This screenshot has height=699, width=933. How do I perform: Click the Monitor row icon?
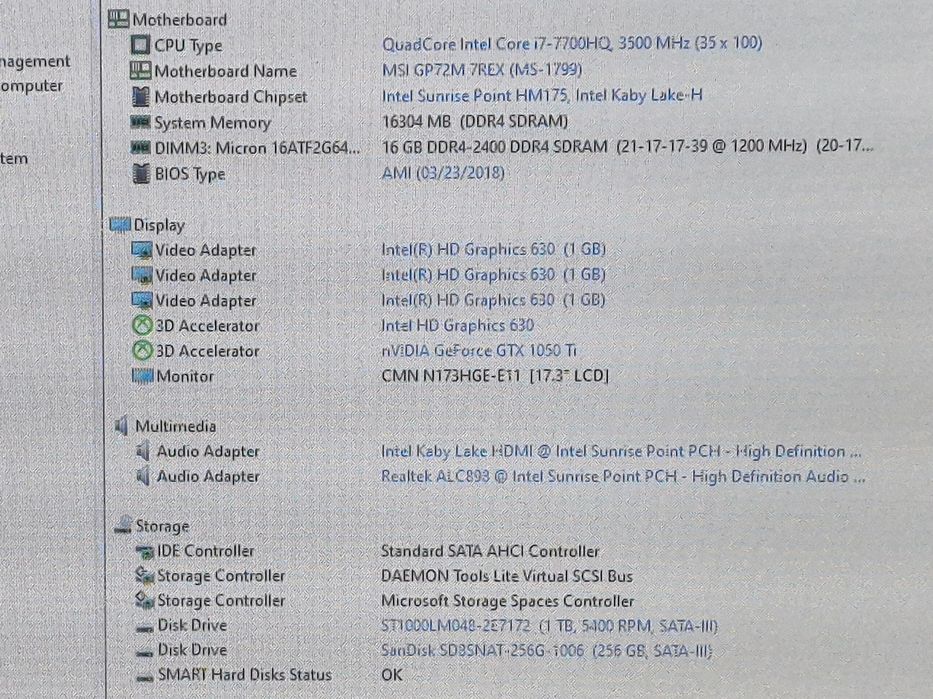point(142,376)
